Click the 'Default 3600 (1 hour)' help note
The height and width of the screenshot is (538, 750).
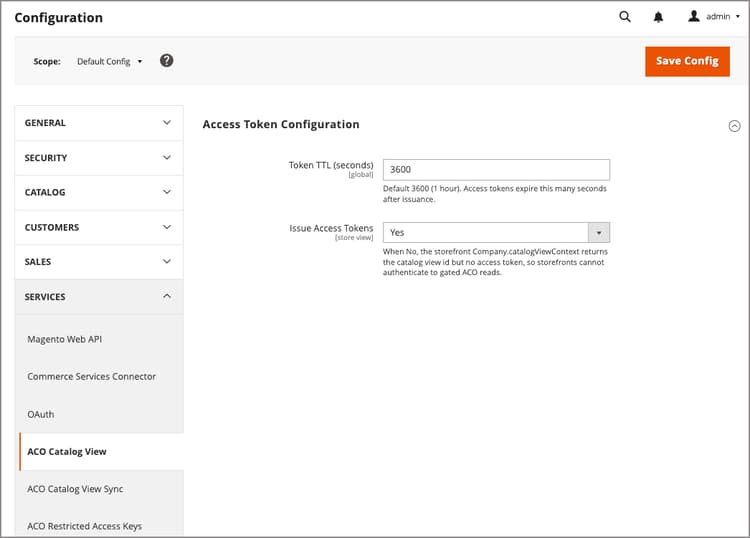point(495,194)
